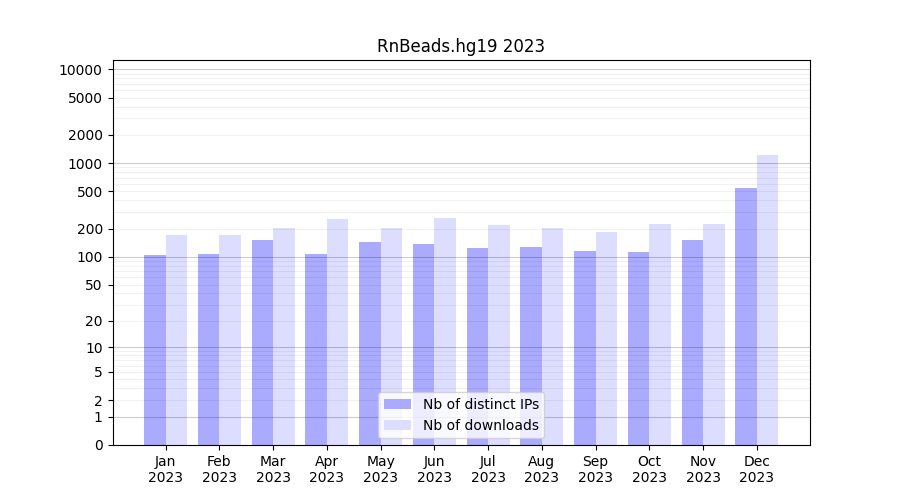The width and height of the screenshot is (900, 500).
Task: Select the Jan 2023 distinct IPs bar
Action: coord(155,350)
